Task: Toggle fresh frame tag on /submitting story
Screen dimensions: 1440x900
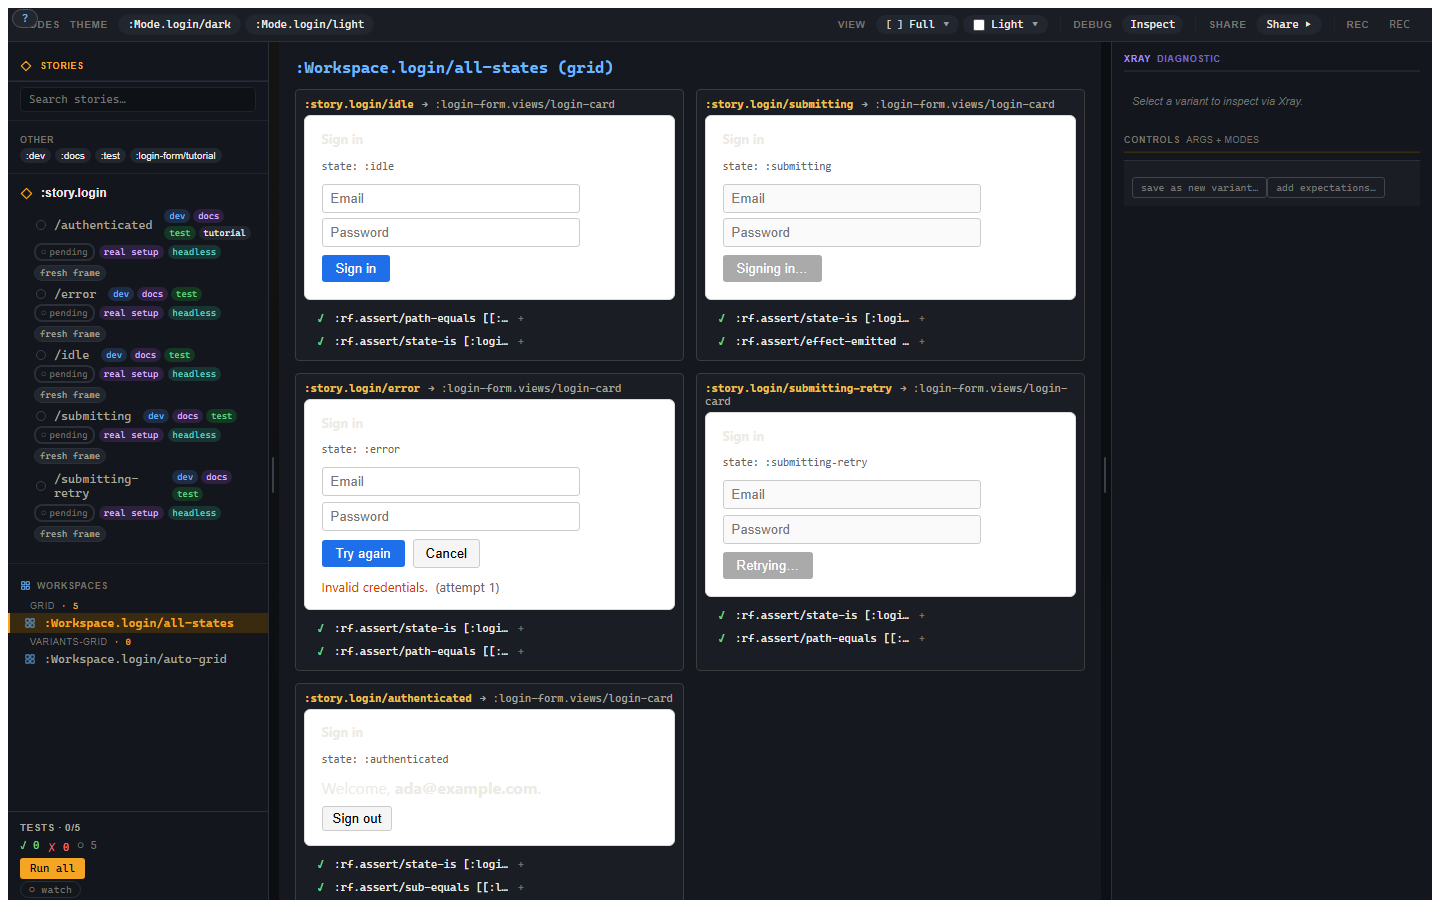Action: pyautogui.click(x=70, y=456)
